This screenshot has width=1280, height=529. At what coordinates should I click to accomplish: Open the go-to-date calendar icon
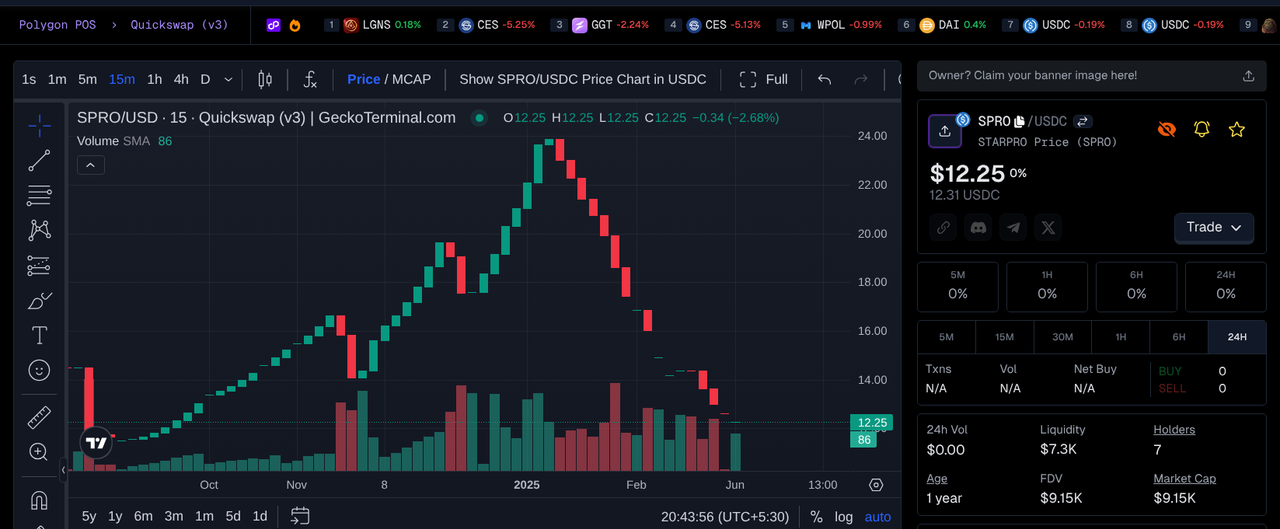point(300,516)
